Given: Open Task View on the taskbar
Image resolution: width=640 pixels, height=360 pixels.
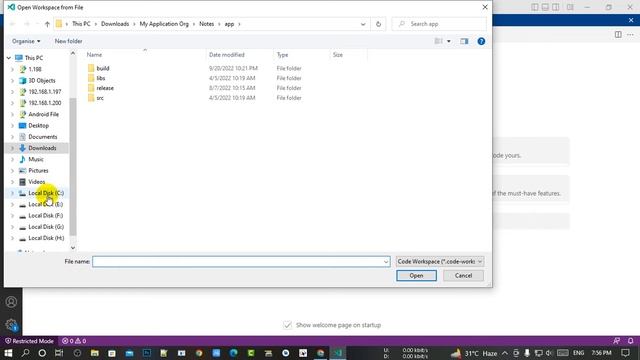Looking at the screenshot, I should pyautogui.click(x=59, y=353).
